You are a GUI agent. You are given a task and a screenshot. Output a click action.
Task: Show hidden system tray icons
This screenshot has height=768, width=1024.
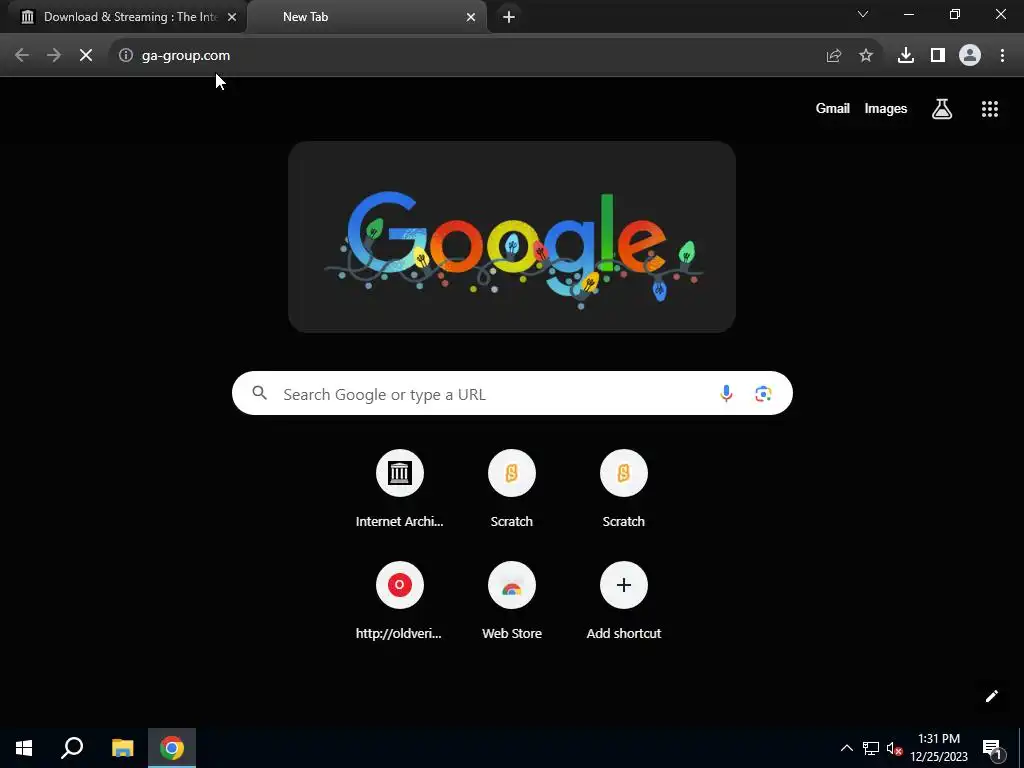[846, 748]
